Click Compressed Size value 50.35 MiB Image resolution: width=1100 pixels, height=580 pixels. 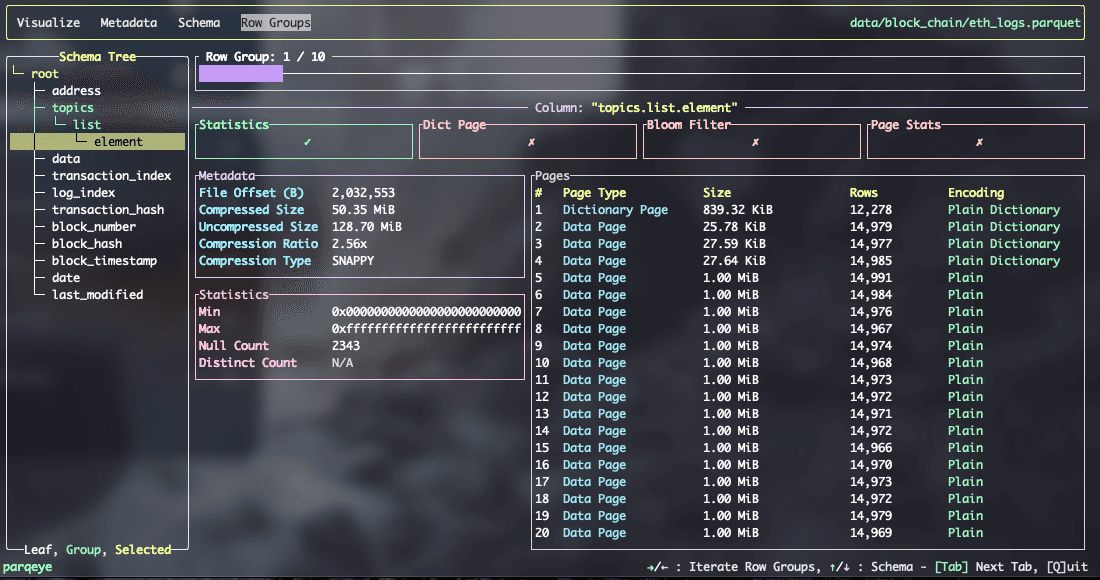[363, 209]
